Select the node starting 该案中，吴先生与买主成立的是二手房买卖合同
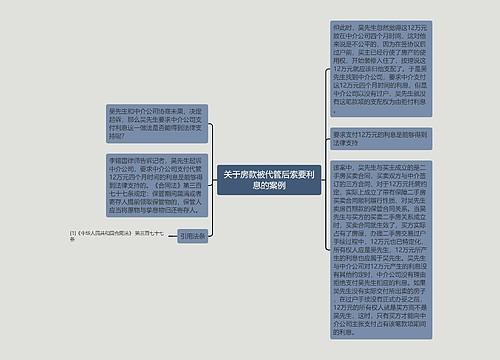Viewport: 500px width, 360px height. point(381,250)
